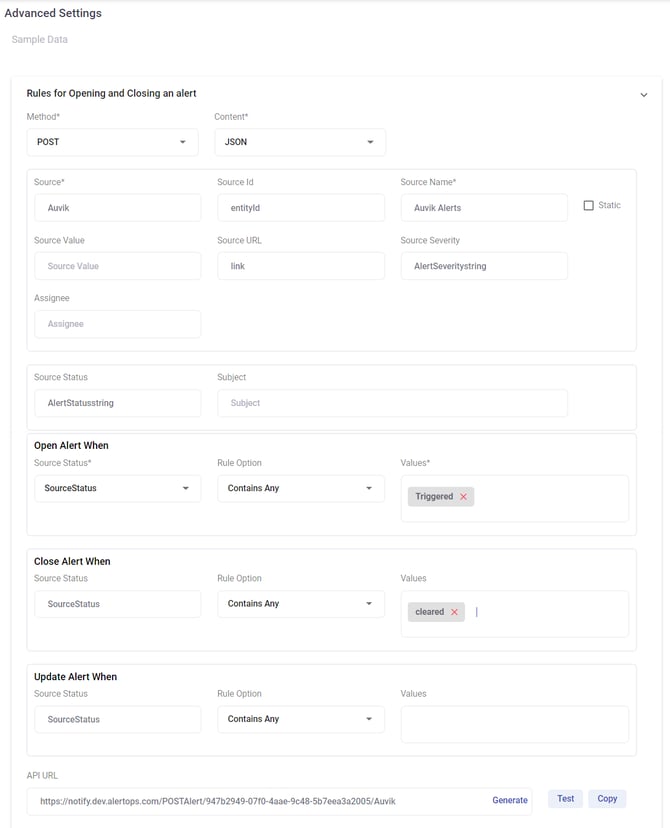This screenshot has width=670, height=828.
Task: Click the API URL text field
Action: 250,800
